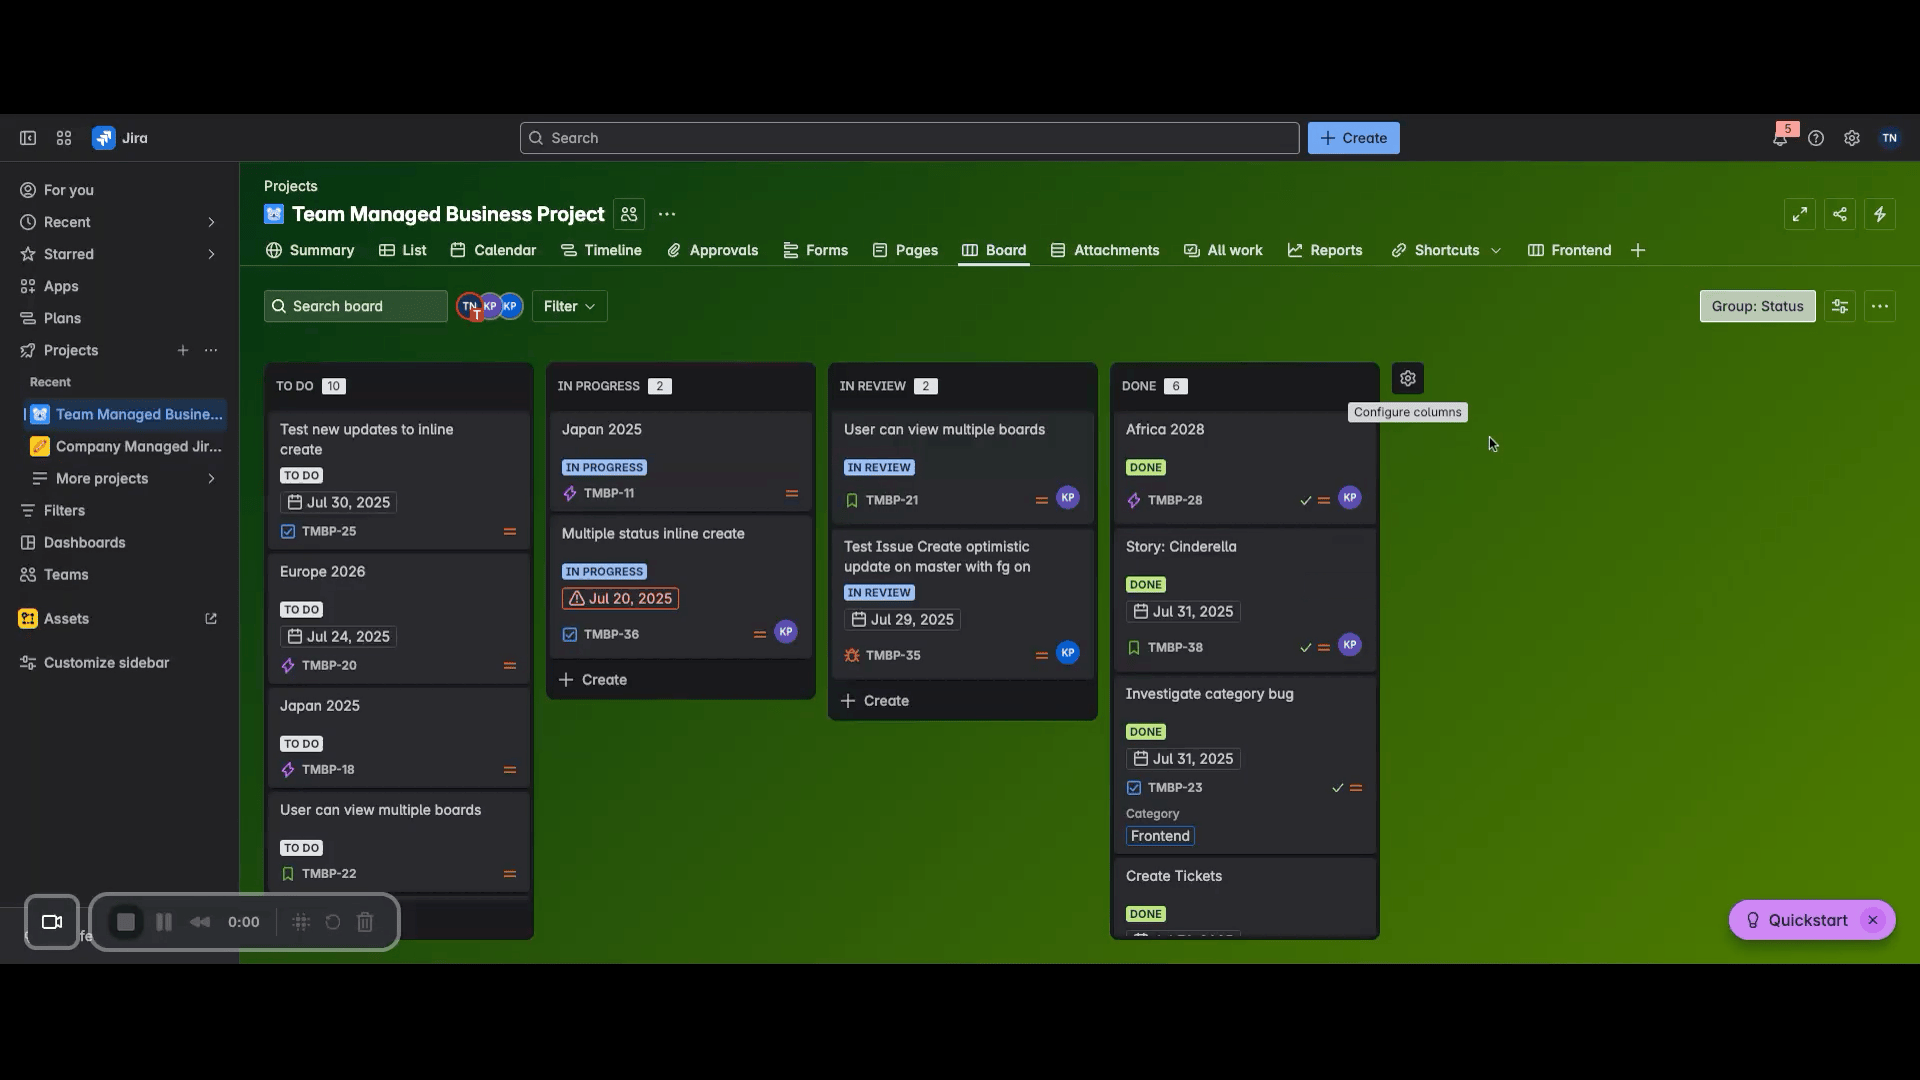This screenshot has width=1920, height=1080.
Task: Open the Timeline tab
Action: pyautogui.click(x=601, y=250)
